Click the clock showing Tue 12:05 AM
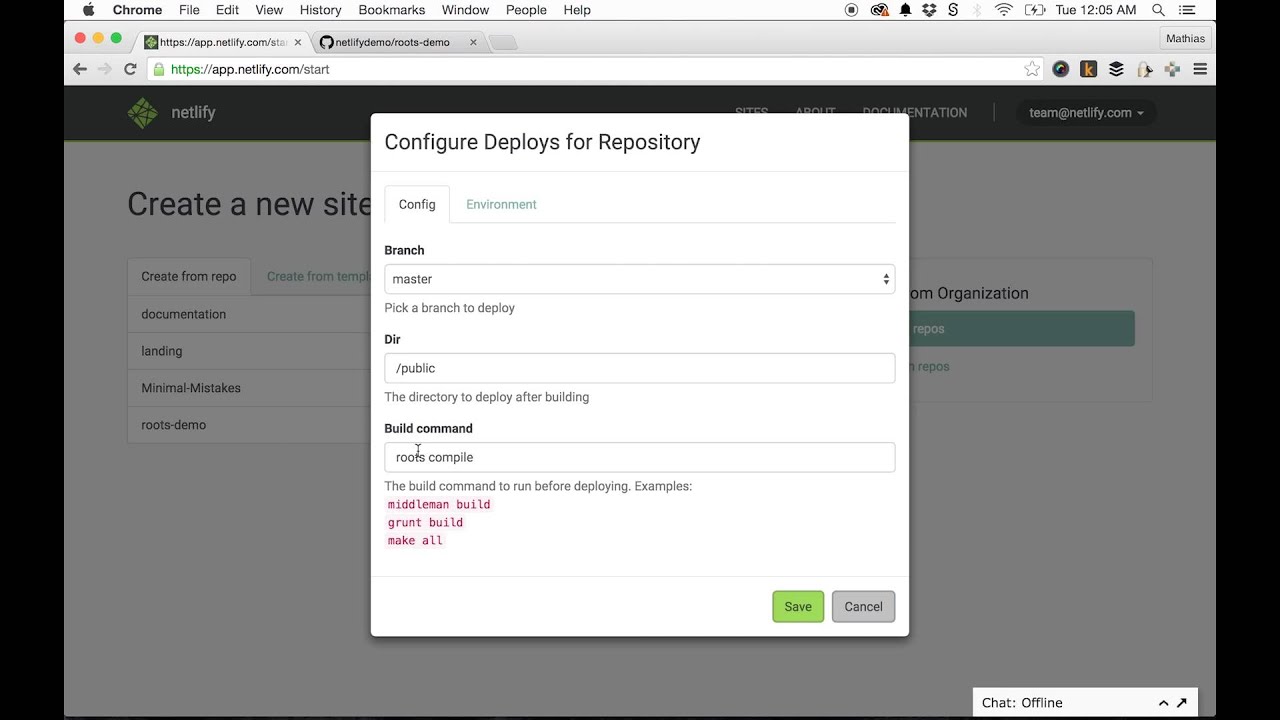Viewport: 1280px width, 720px height. (x=1096, y=10)
